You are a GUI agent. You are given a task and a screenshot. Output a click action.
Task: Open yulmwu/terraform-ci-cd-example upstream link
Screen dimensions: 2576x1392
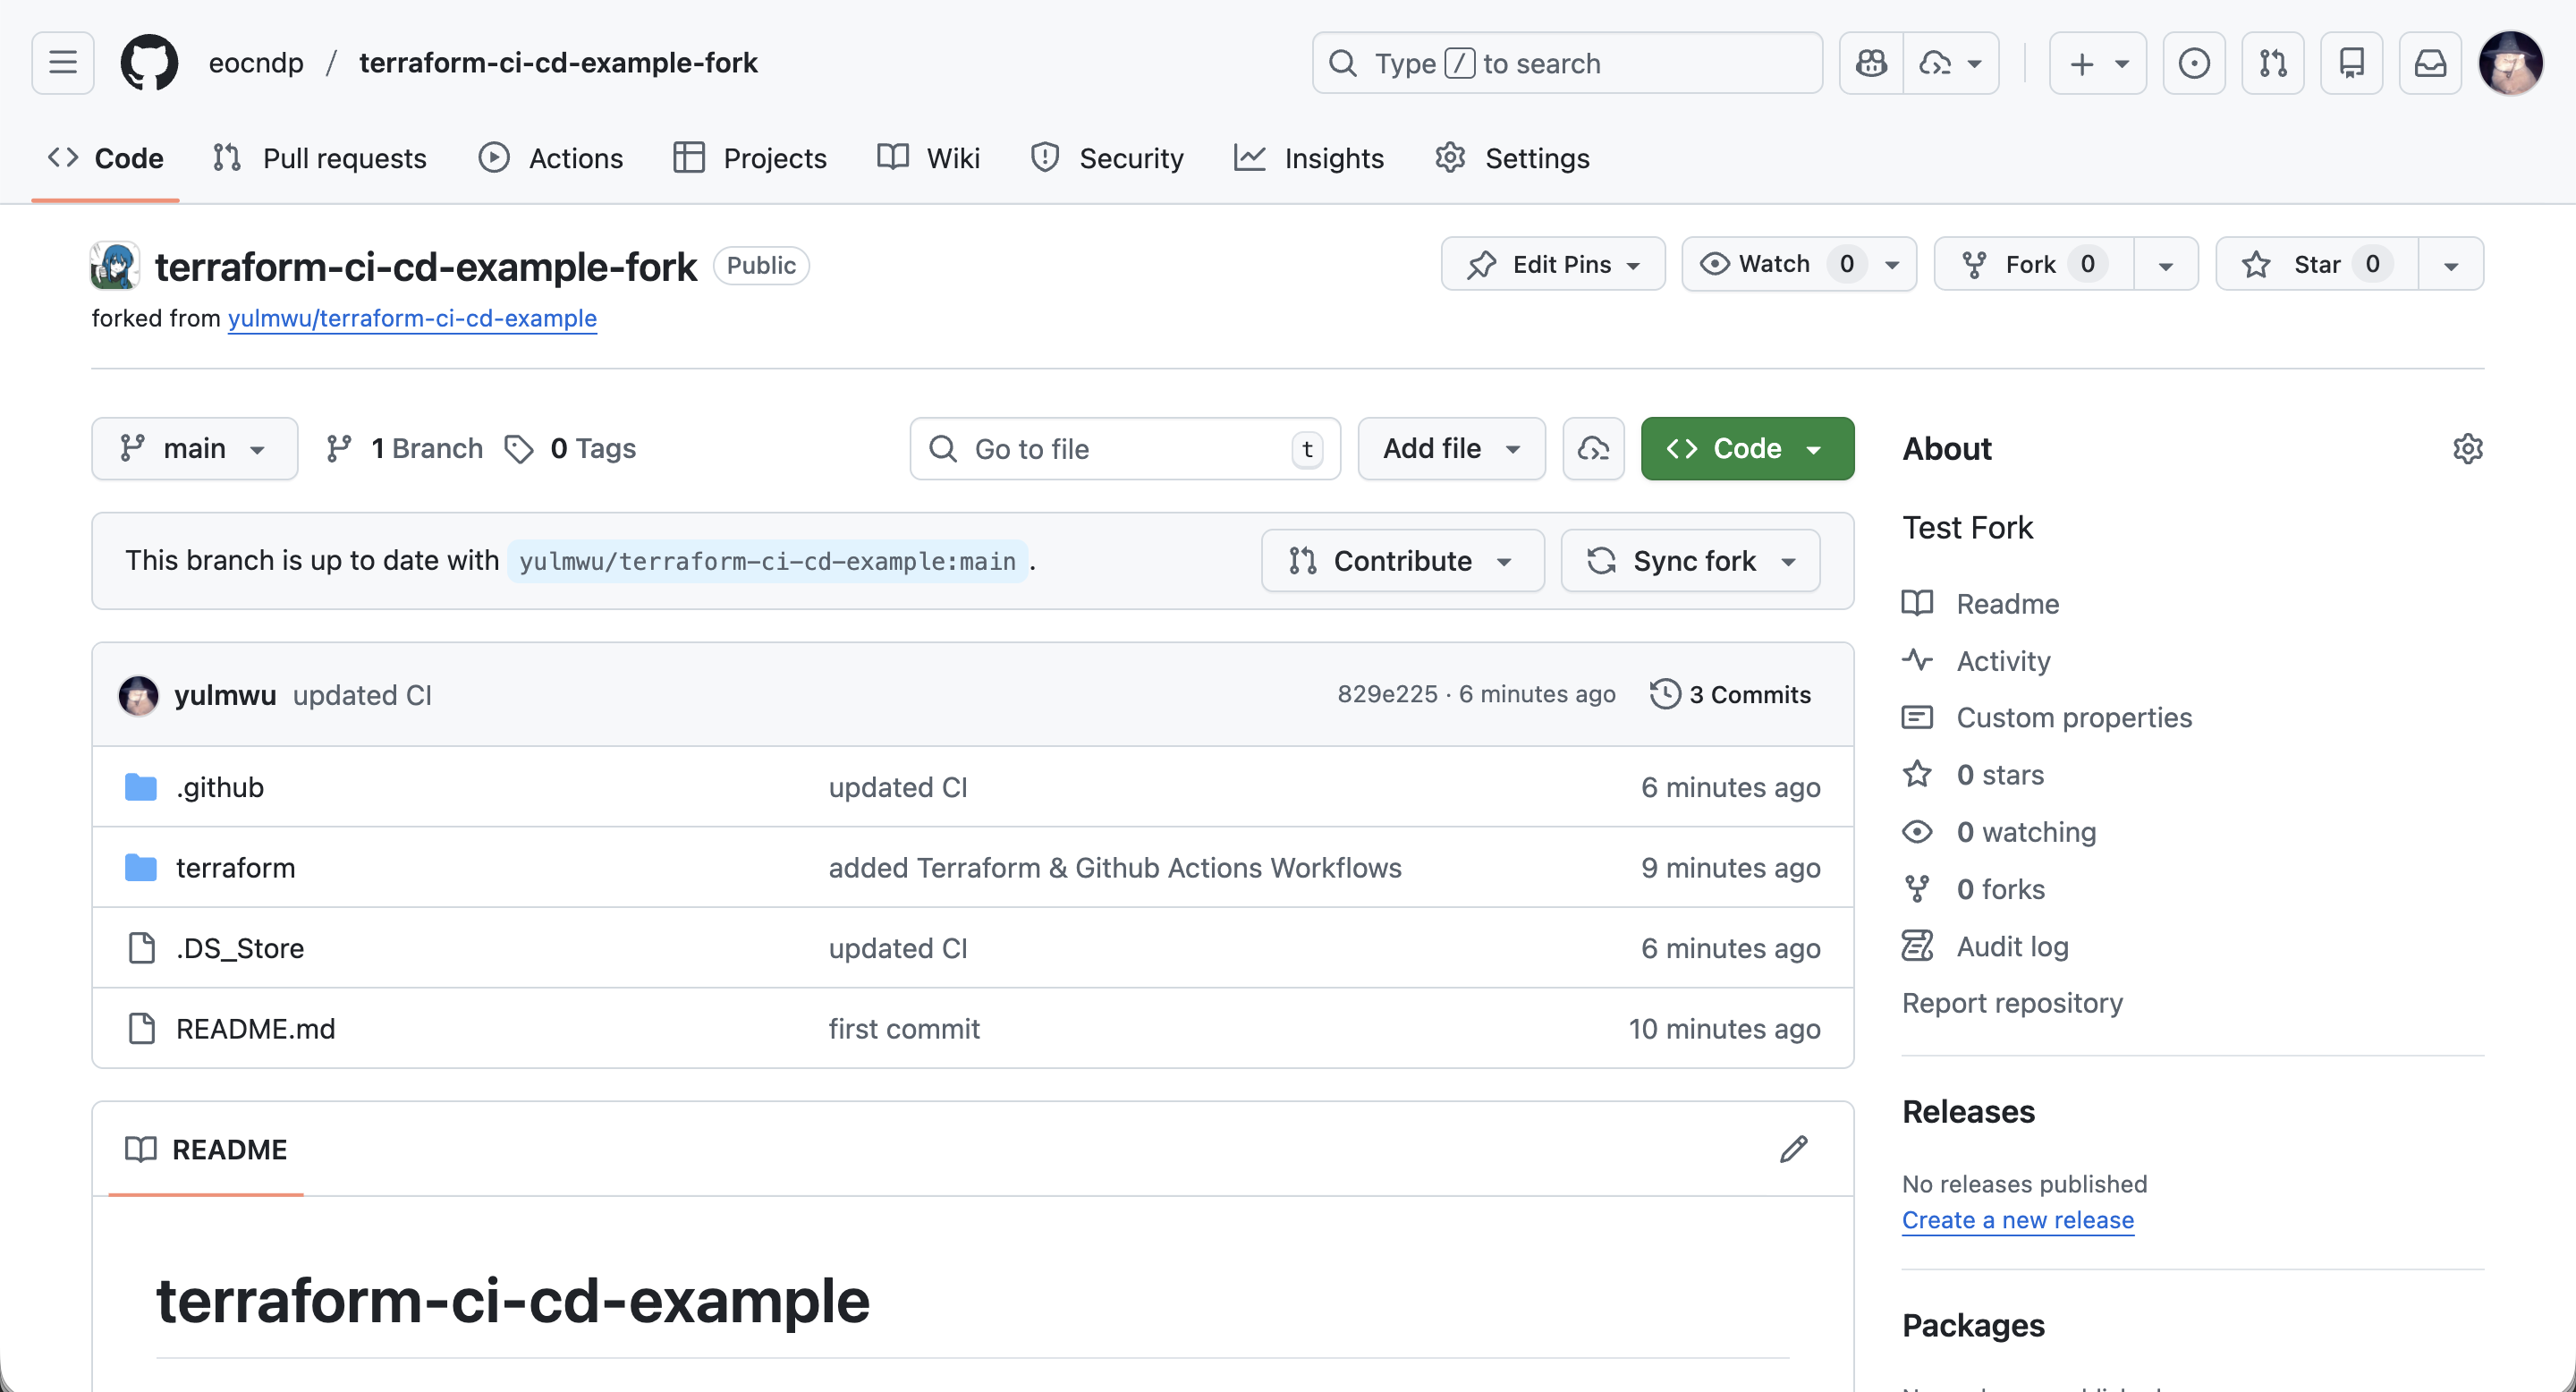tap(412, 318)
